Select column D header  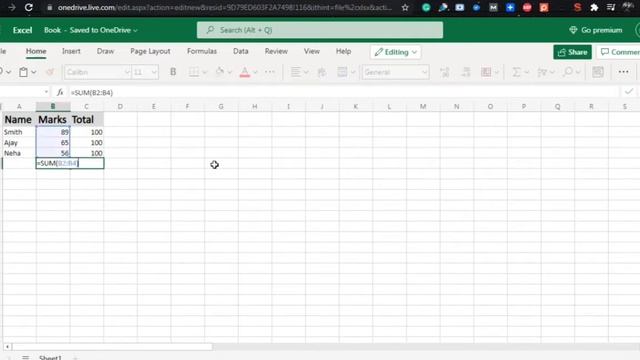120,107
